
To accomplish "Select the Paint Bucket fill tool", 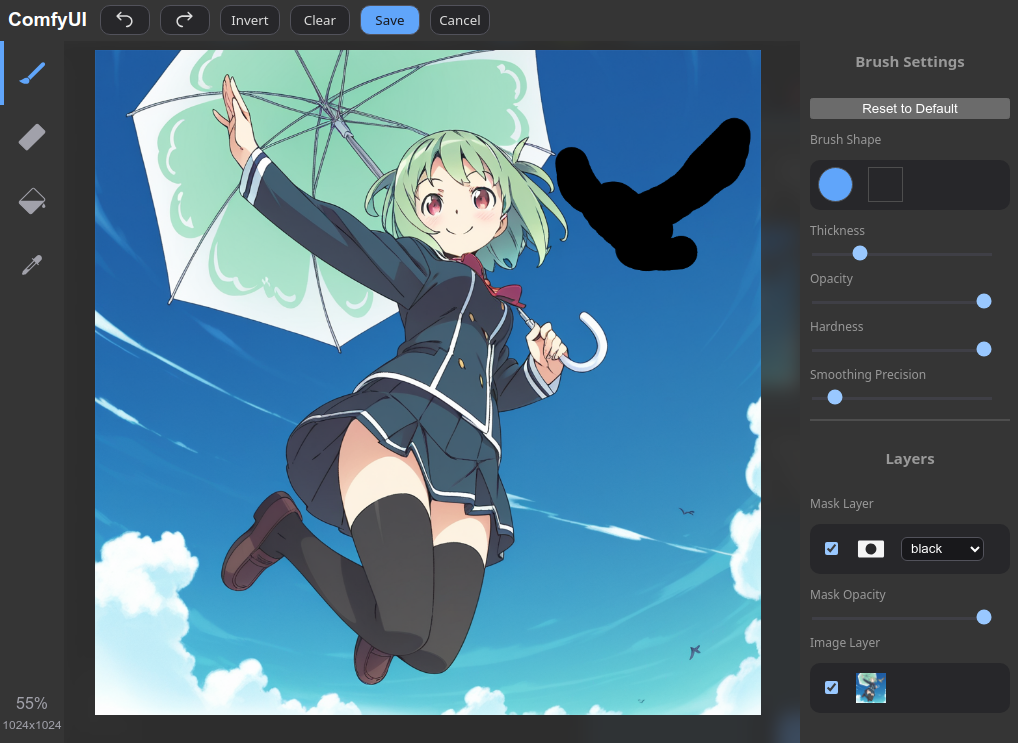I will [x=33, y=201].
